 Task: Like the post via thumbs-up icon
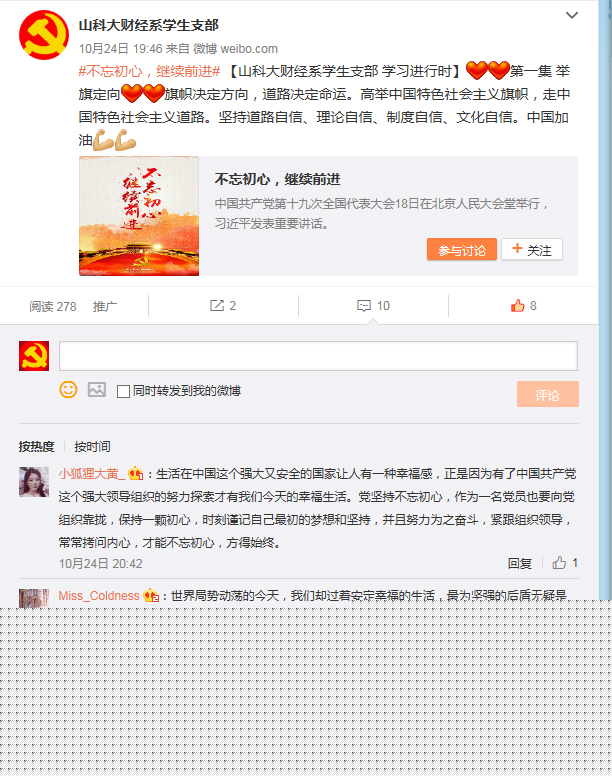[x=518, y=305]
